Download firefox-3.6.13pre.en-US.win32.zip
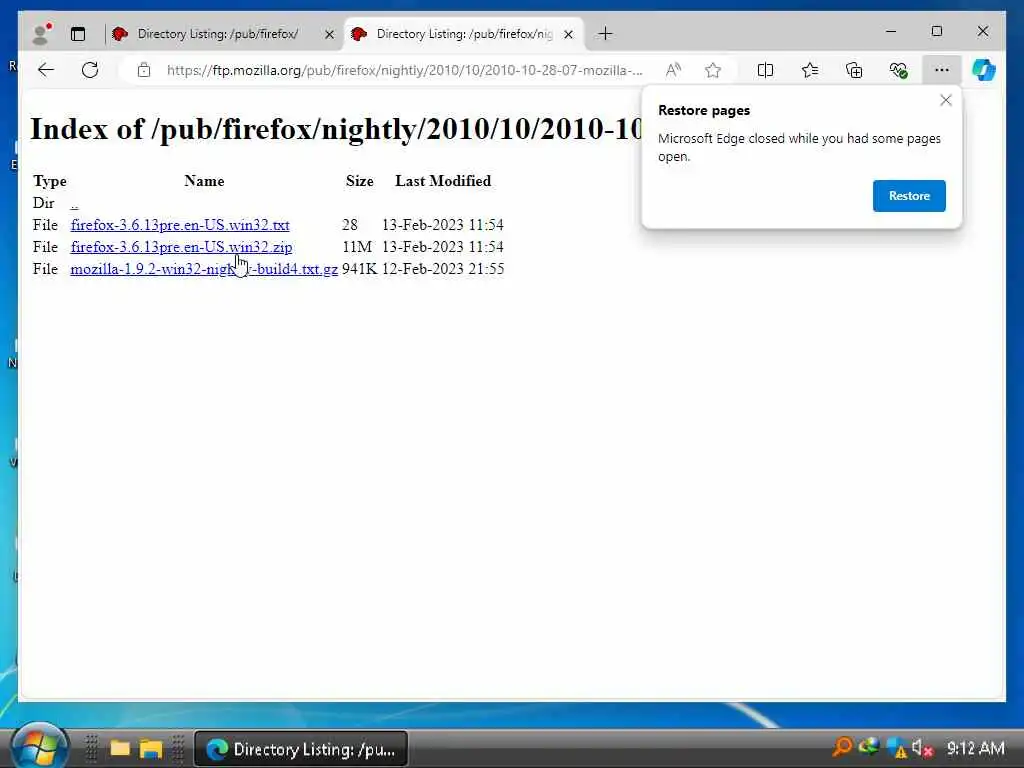Screen dimensions: 1024x768 point(182,248)
